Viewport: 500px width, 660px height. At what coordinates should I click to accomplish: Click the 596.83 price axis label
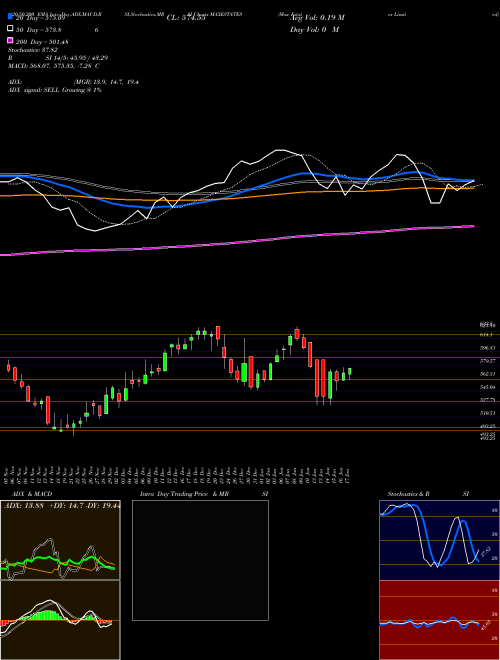click(487, 348)
